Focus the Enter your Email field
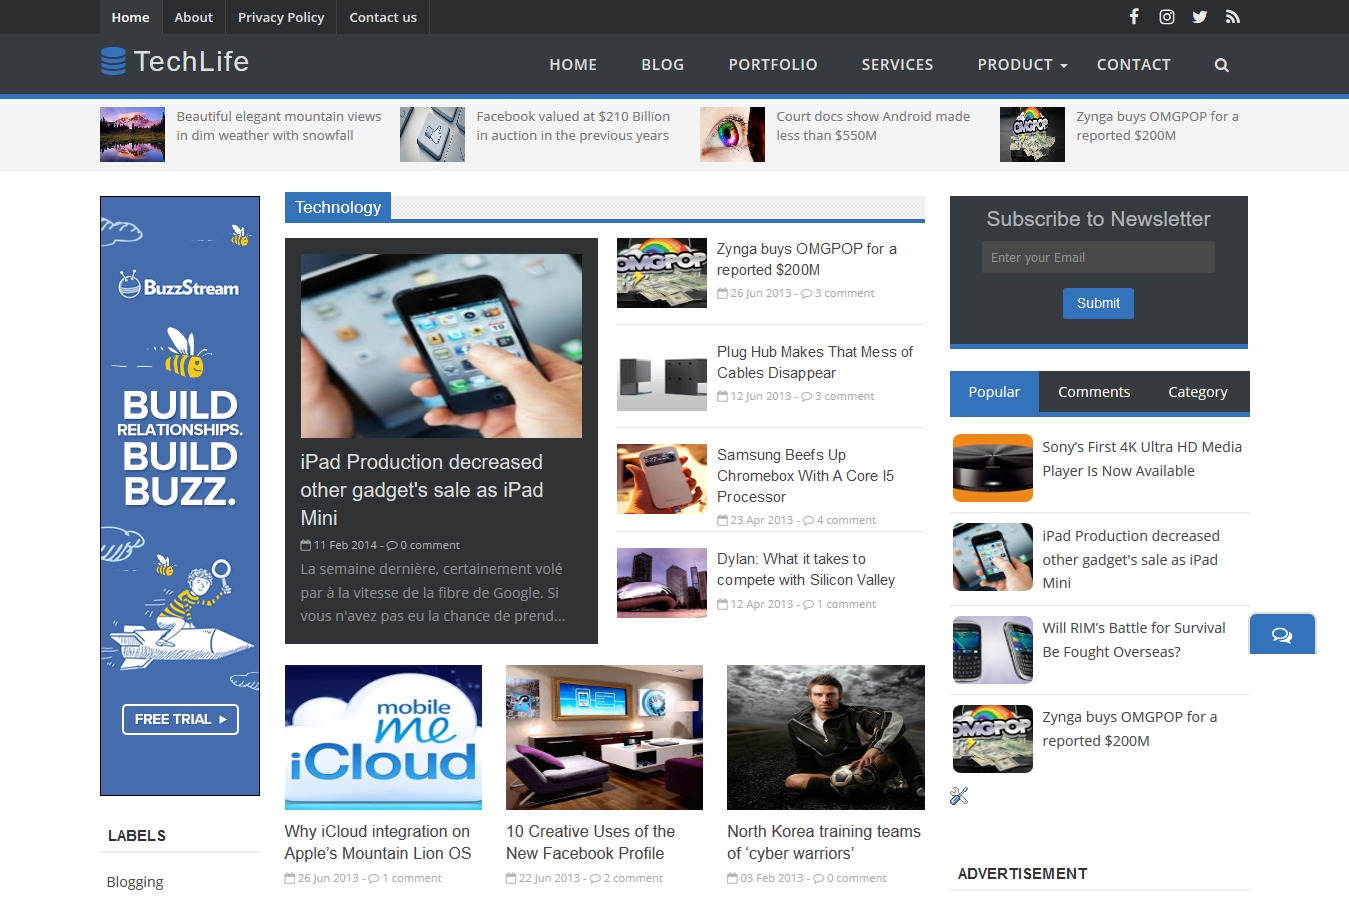The image size is (1349, 900). pyautogui.click(x=1098, y=257)
